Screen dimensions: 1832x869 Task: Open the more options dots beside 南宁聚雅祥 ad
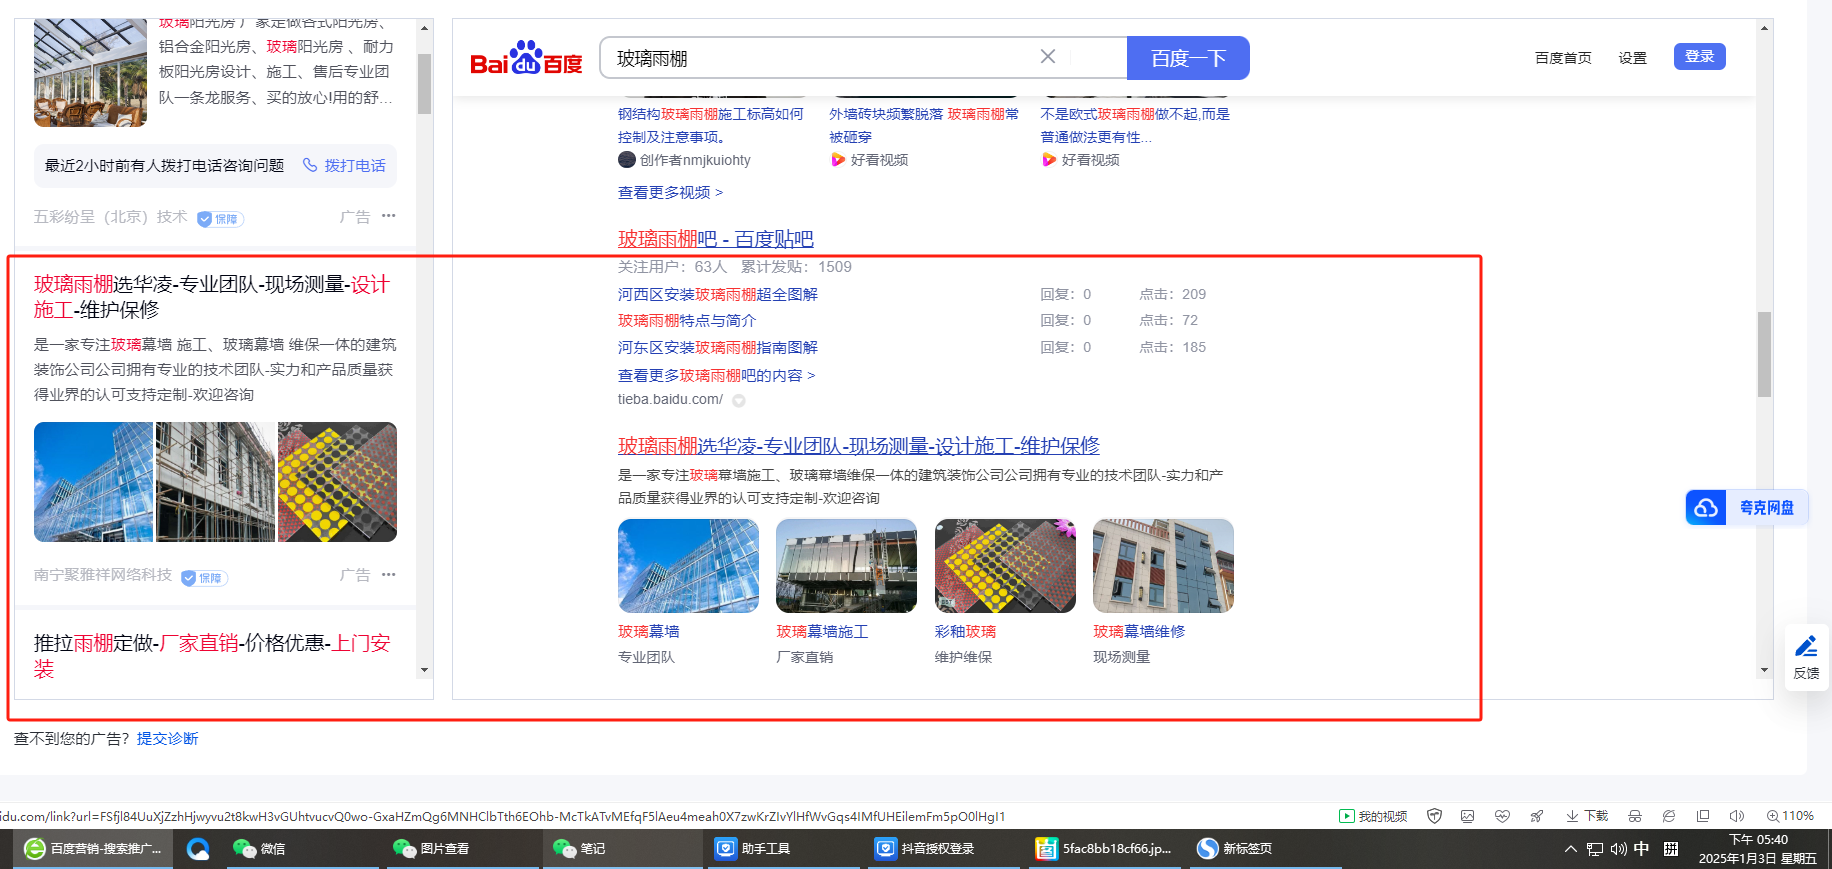[x=389, y=575]
